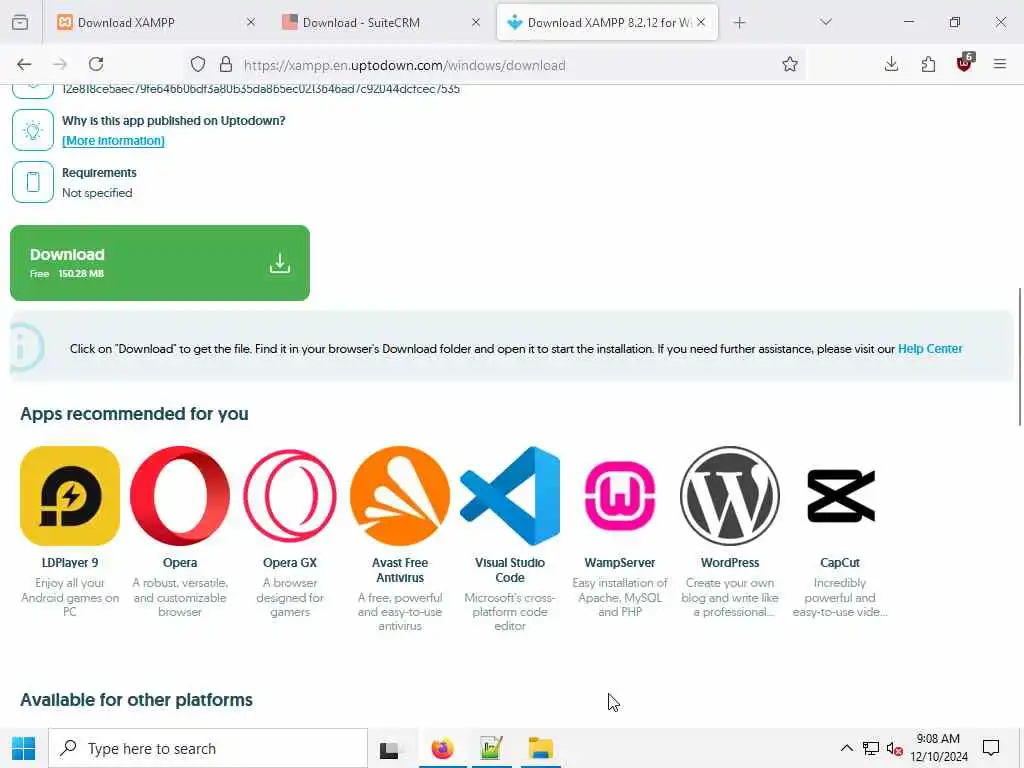The image size is (1024, 768).
Task: Show hidden system tray icons
Action: [x=846, y=748]
